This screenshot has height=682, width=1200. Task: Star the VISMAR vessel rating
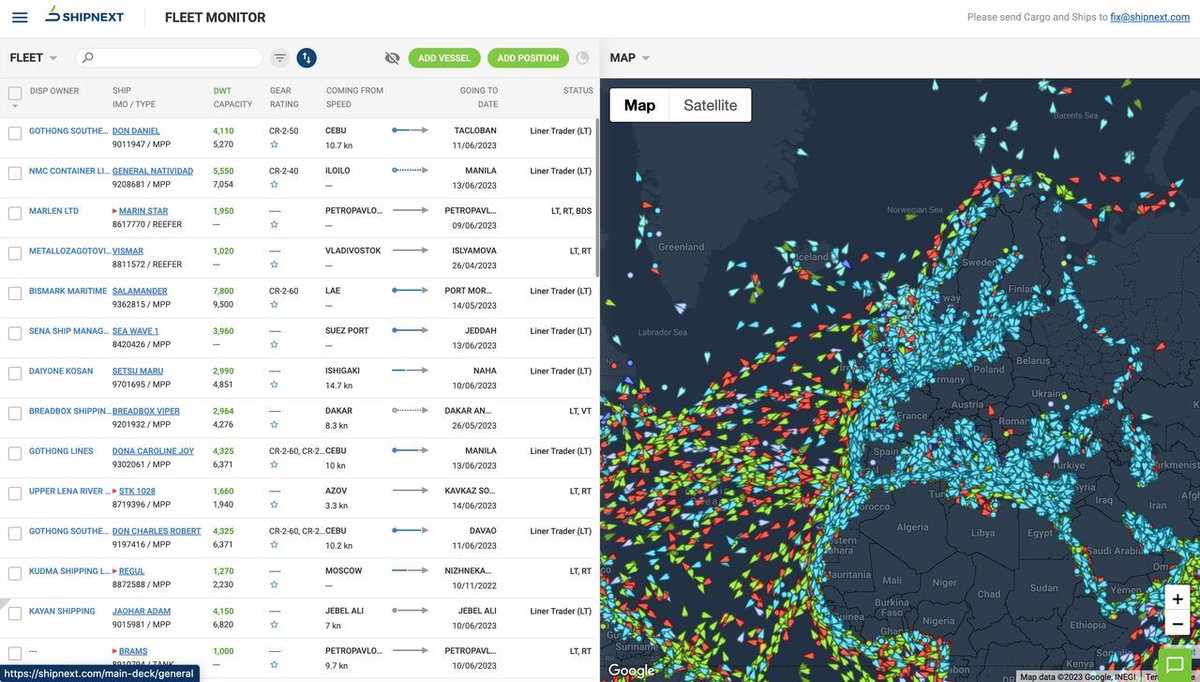click(274, 264)
